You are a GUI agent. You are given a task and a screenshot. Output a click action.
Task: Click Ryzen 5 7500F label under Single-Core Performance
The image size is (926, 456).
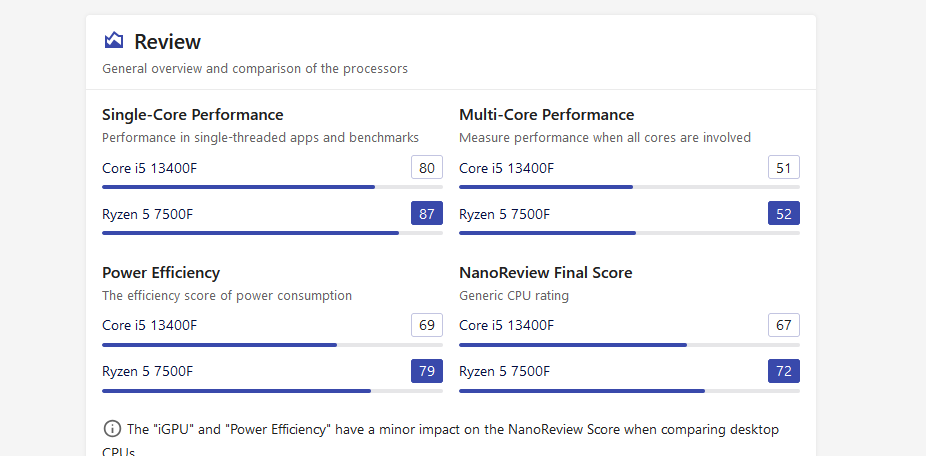pyautogui.click(x=148, y=214)
